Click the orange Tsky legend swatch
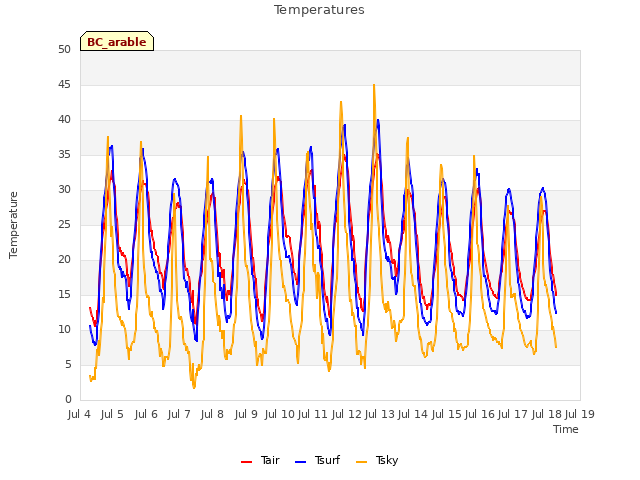This screenshot has height=480, width=640. click(x=362, y=462)
